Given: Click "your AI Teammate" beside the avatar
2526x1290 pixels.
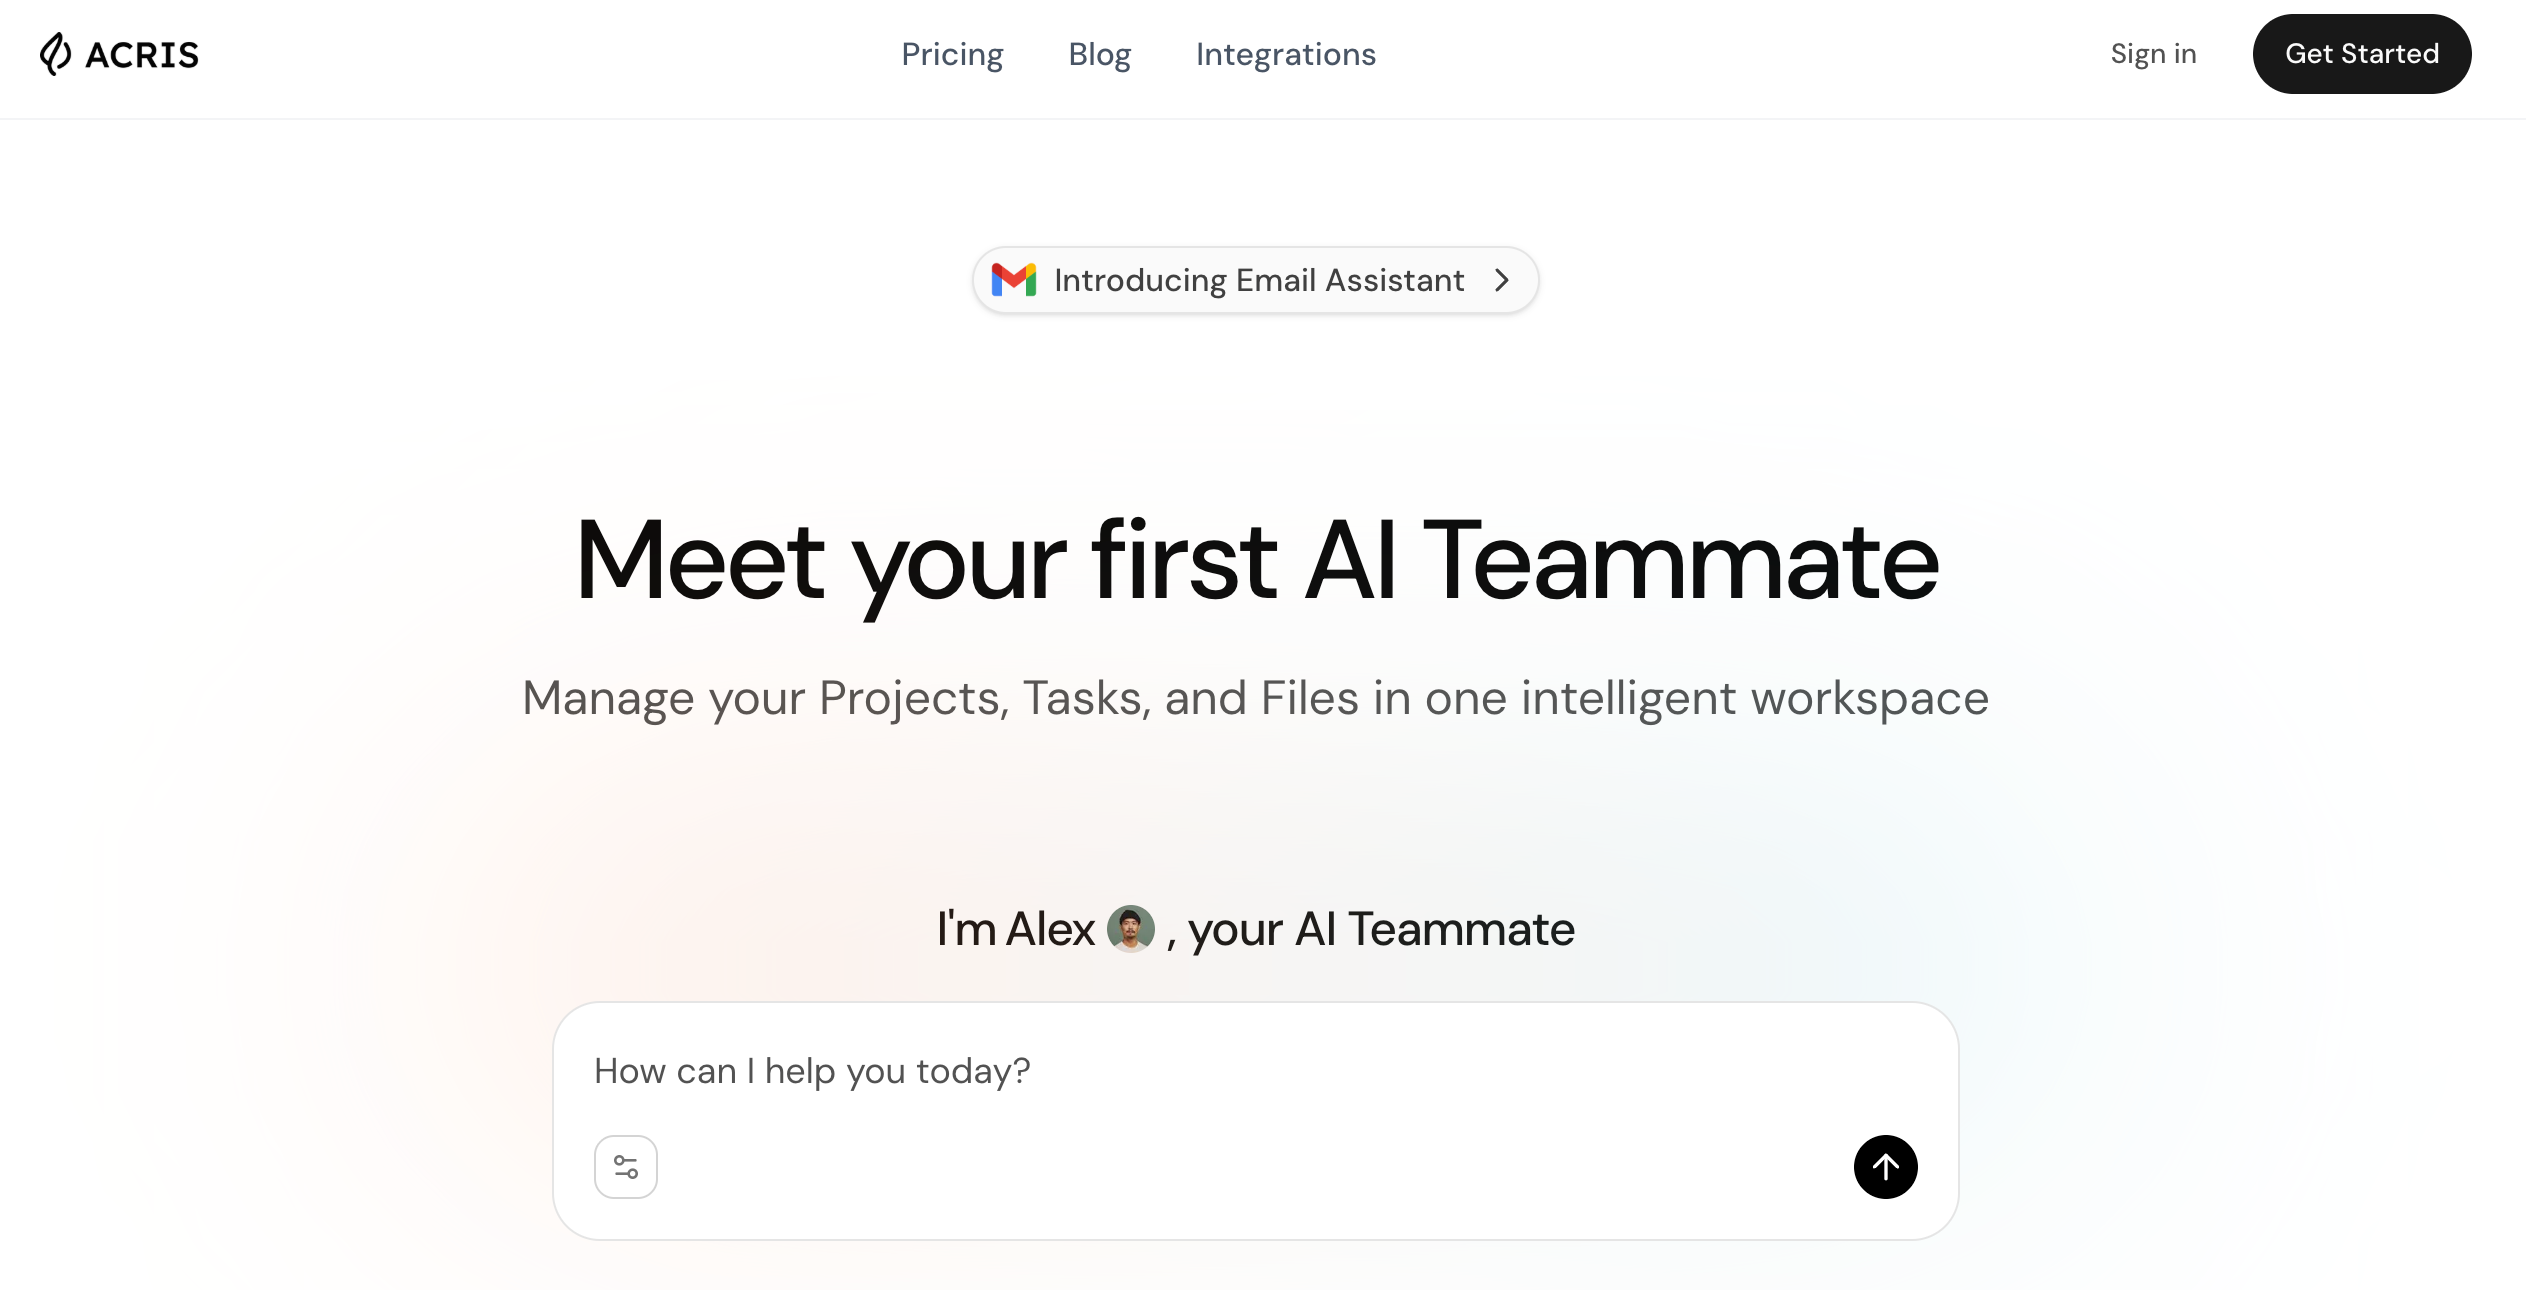Looking at the screenshot, I should [1381, 929].
